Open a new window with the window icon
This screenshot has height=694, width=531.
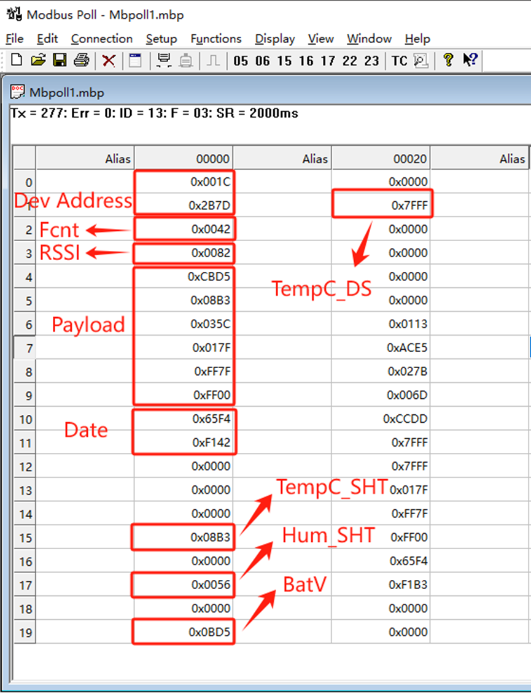[135, 60]
